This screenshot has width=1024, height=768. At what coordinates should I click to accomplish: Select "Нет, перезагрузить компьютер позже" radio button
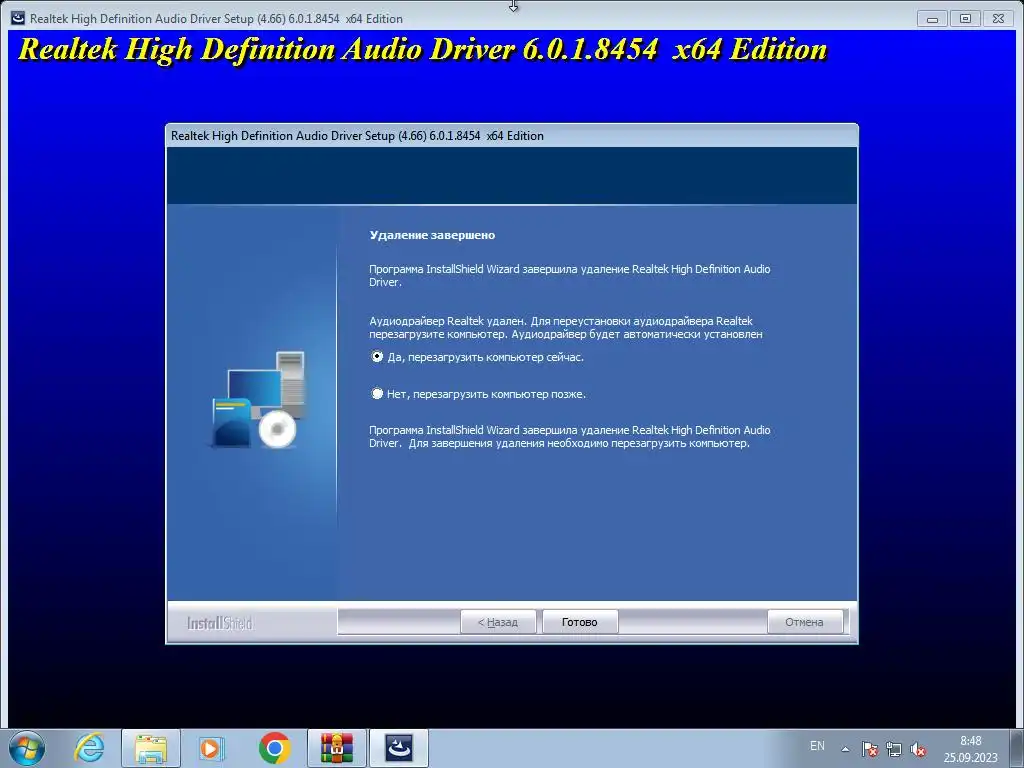coord(377,394)
